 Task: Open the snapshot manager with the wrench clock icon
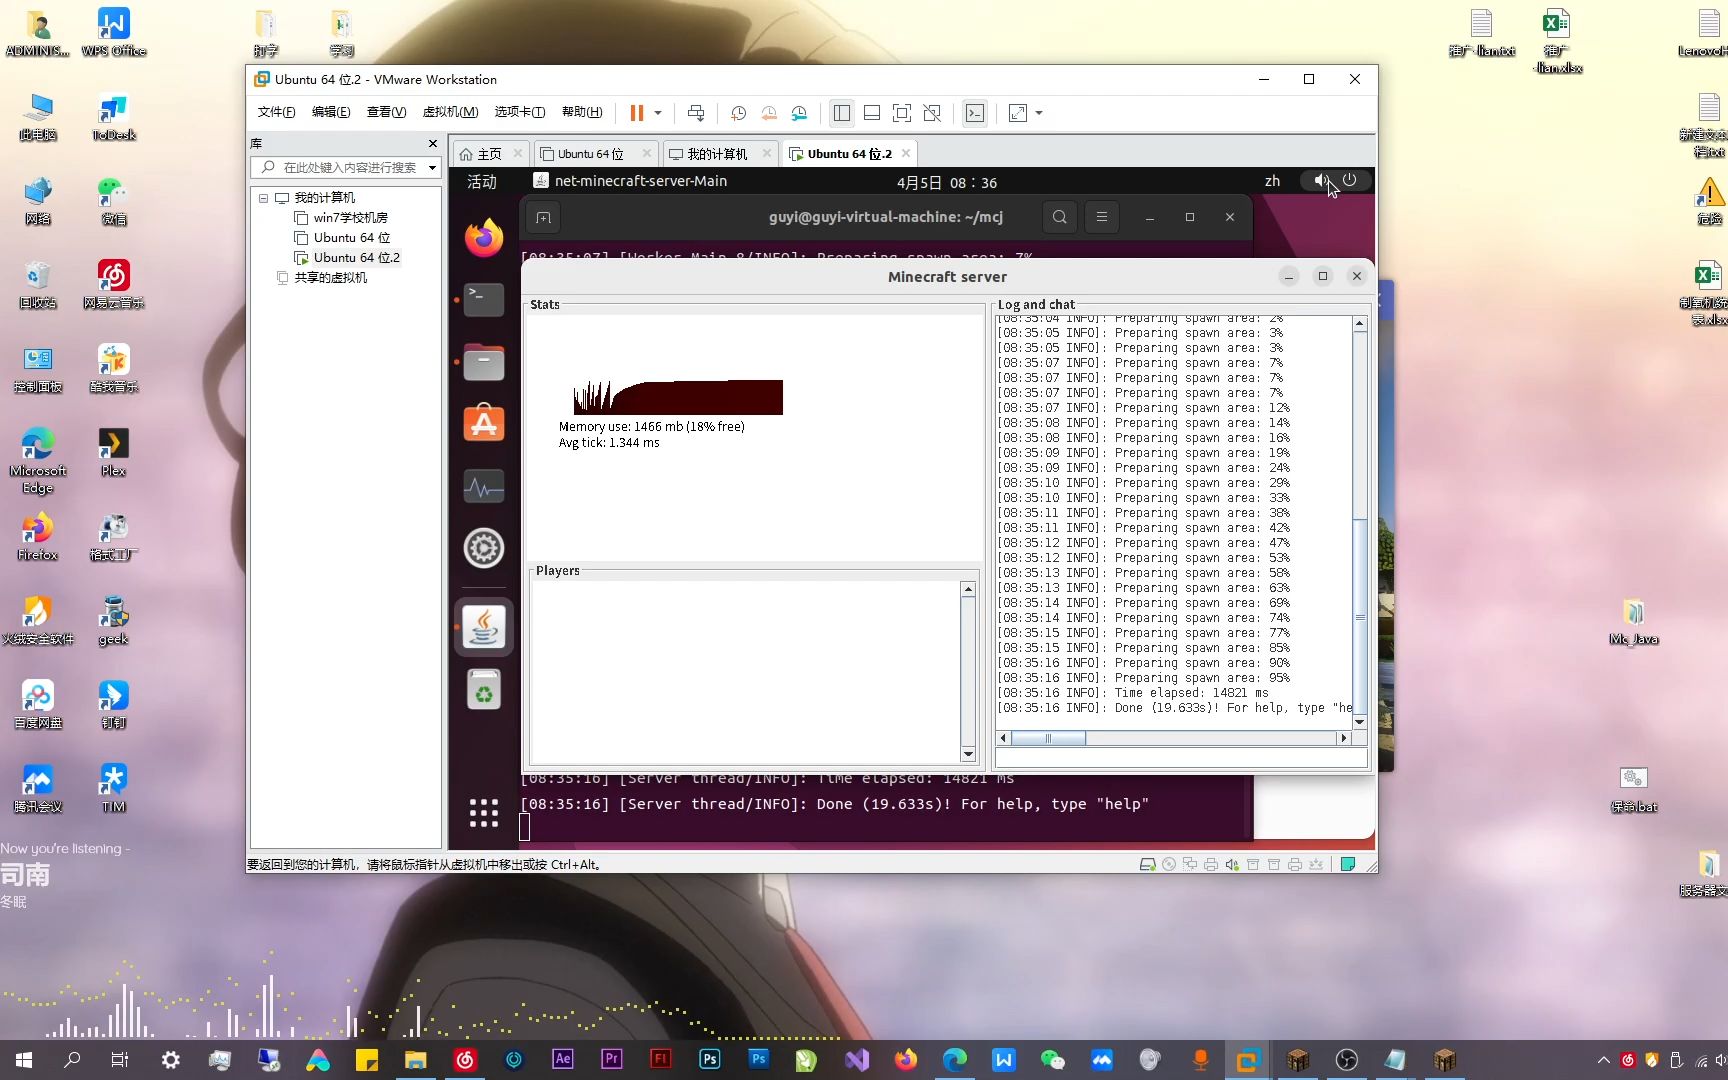[799, 113]
